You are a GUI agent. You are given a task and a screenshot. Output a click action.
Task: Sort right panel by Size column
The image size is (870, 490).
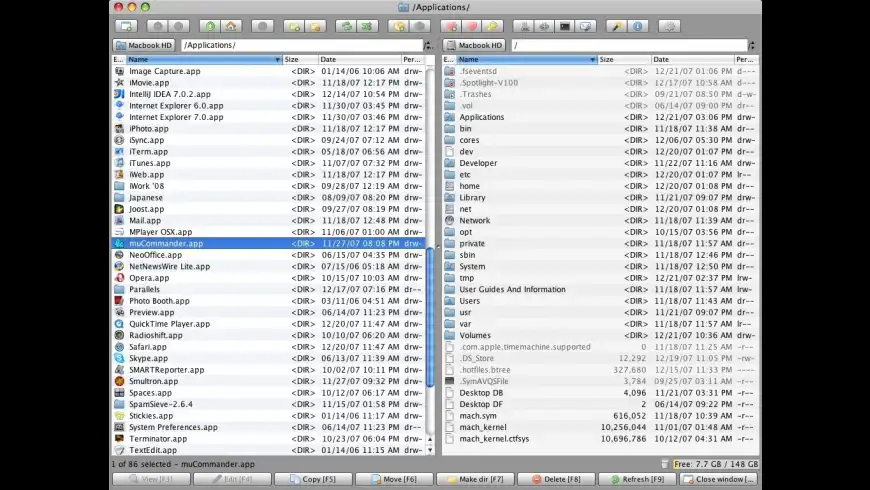(624, 59)
